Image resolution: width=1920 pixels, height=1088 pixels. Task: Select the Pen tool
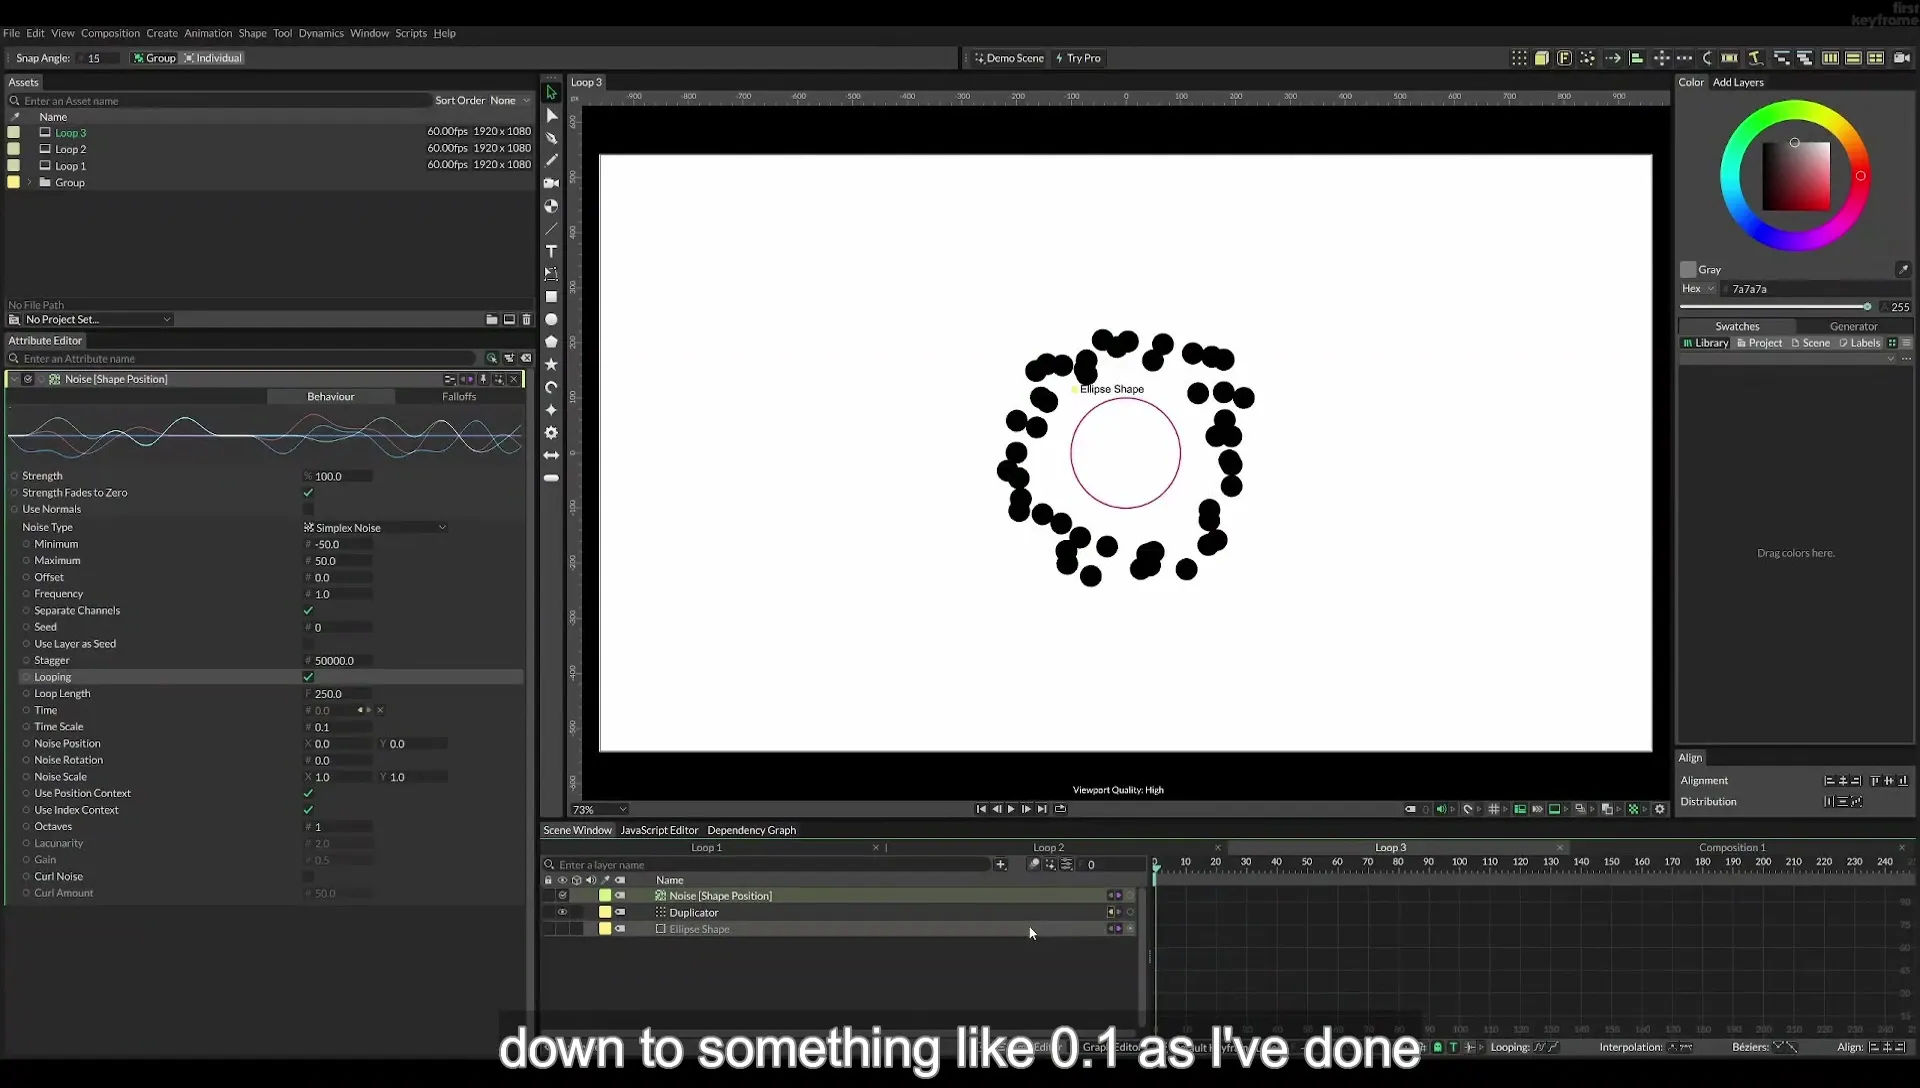pyautogui.click(x=551, y=138)
